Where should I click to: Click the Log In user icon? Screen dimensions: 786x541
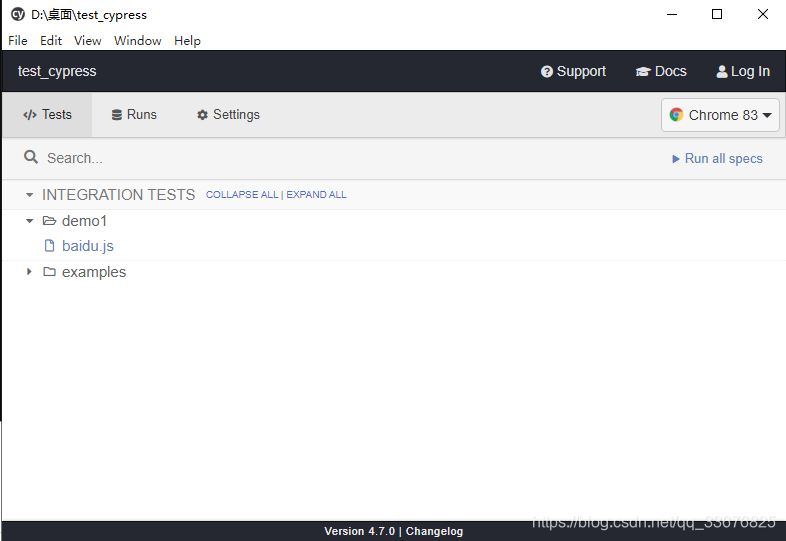pos(722,72)
